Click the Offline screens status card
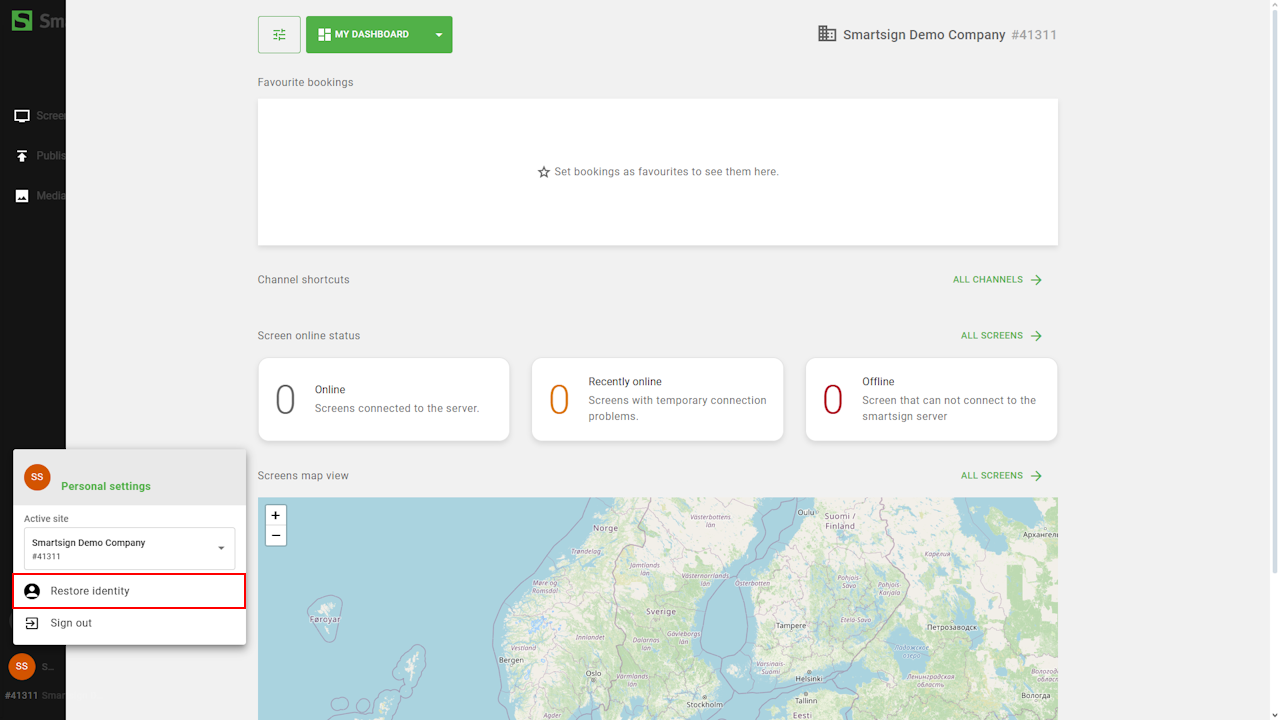 tap(931, 400)
